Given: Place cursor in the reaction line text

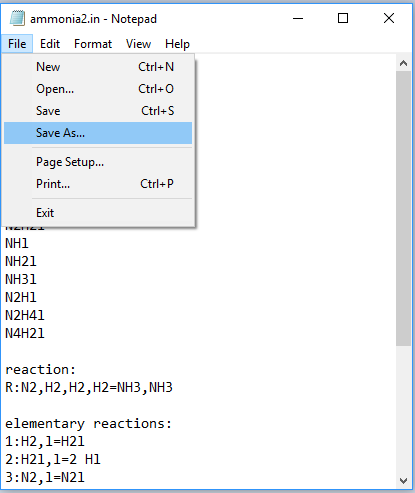Looking at the screenshot, I should click(89, 388).
